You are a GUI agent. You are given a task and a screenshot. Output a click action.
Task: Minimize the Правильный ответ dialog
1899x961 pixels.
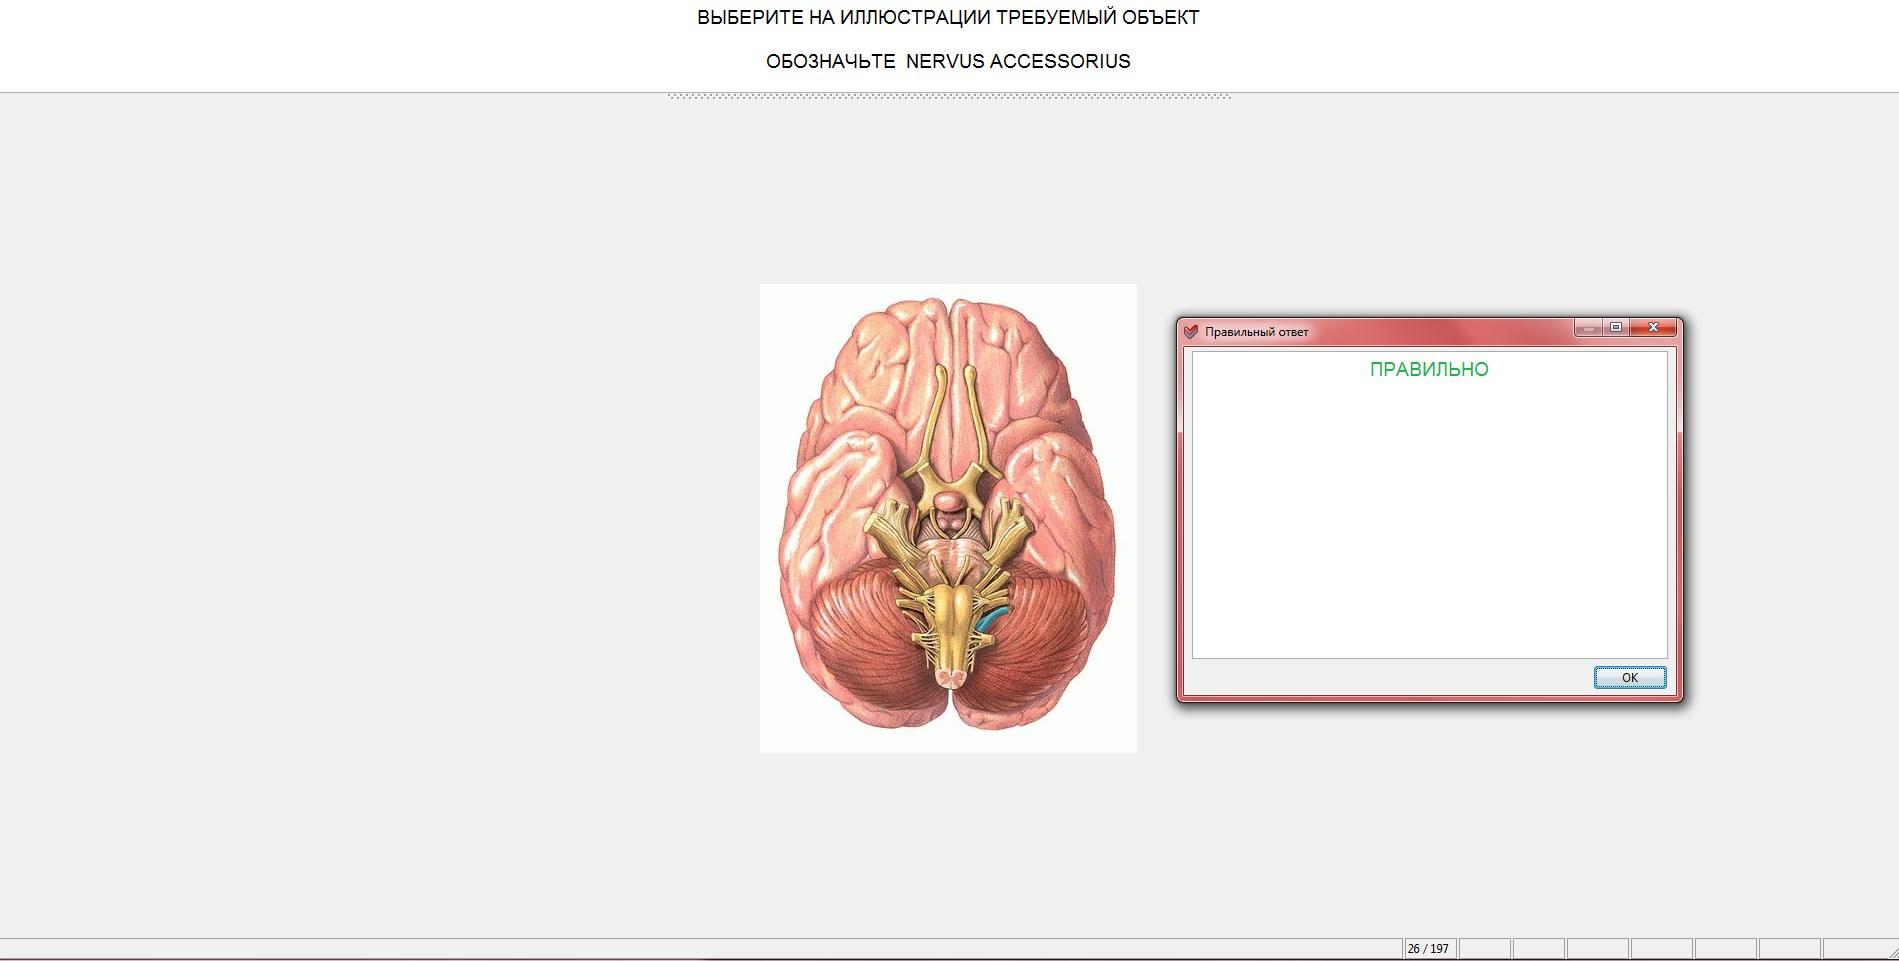tap(1588, 327)
